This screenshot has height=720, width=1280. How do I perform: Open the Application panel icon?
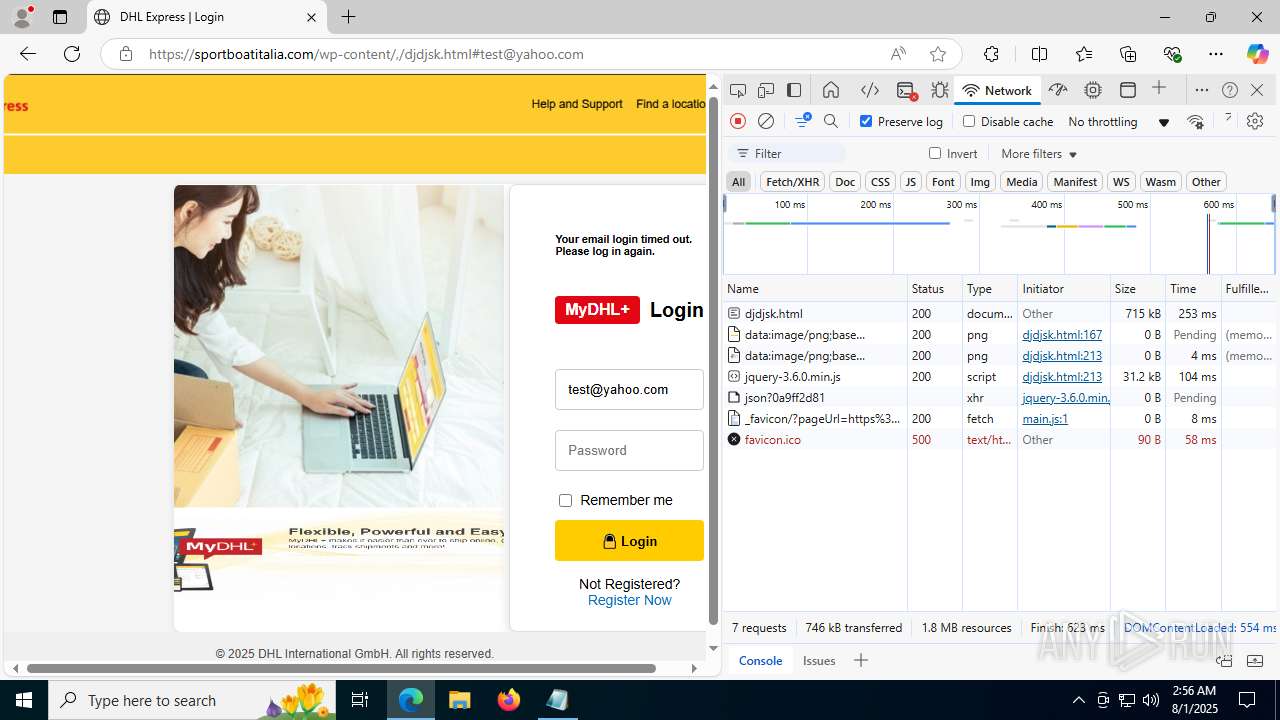(x=1128, y=90)
